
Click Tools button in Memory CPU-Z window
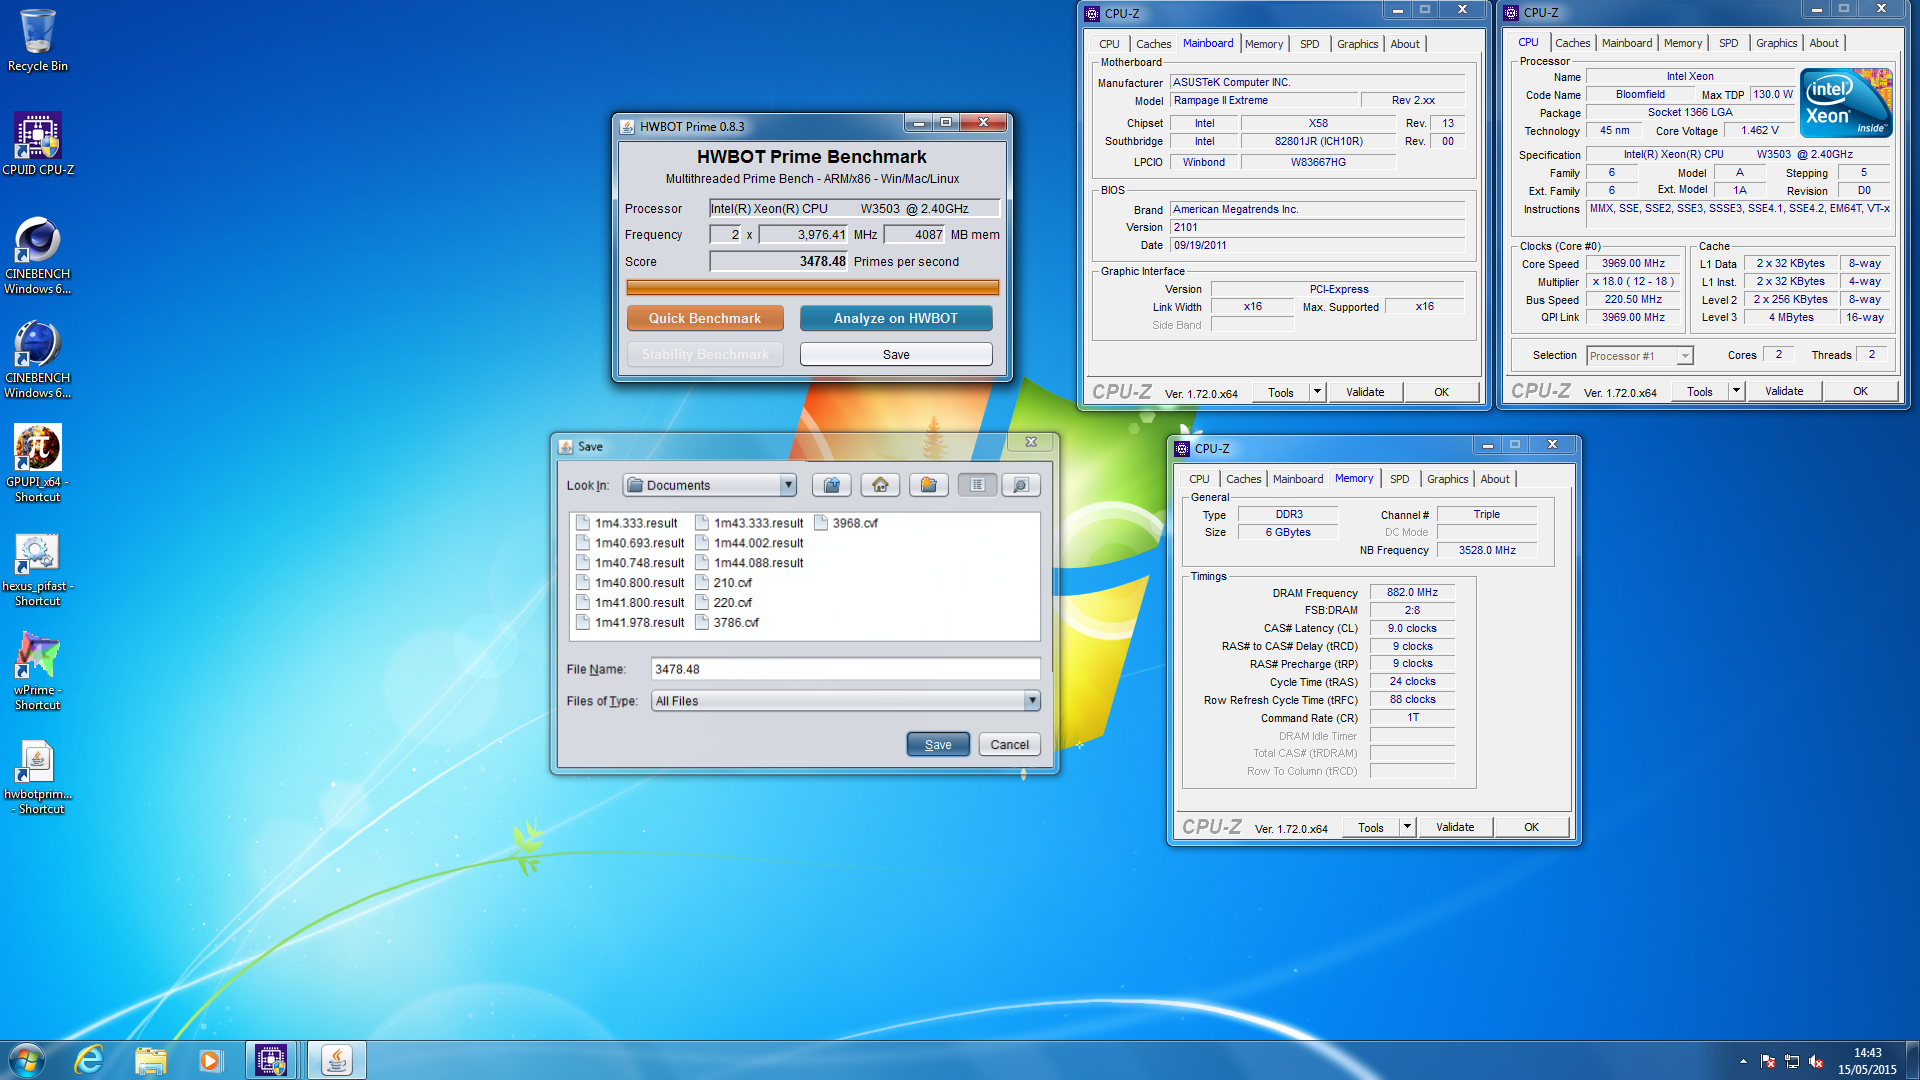coord(1371,827)
